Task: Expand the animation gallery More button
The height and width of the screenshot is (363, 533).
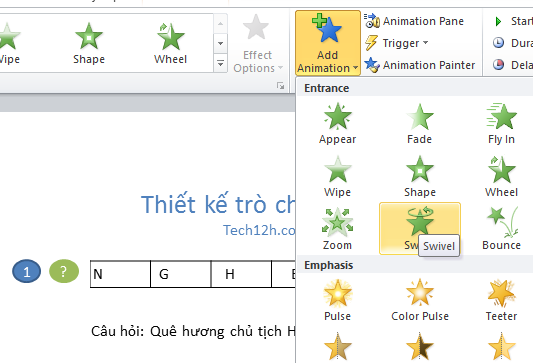Action: [x=221, y=63]
